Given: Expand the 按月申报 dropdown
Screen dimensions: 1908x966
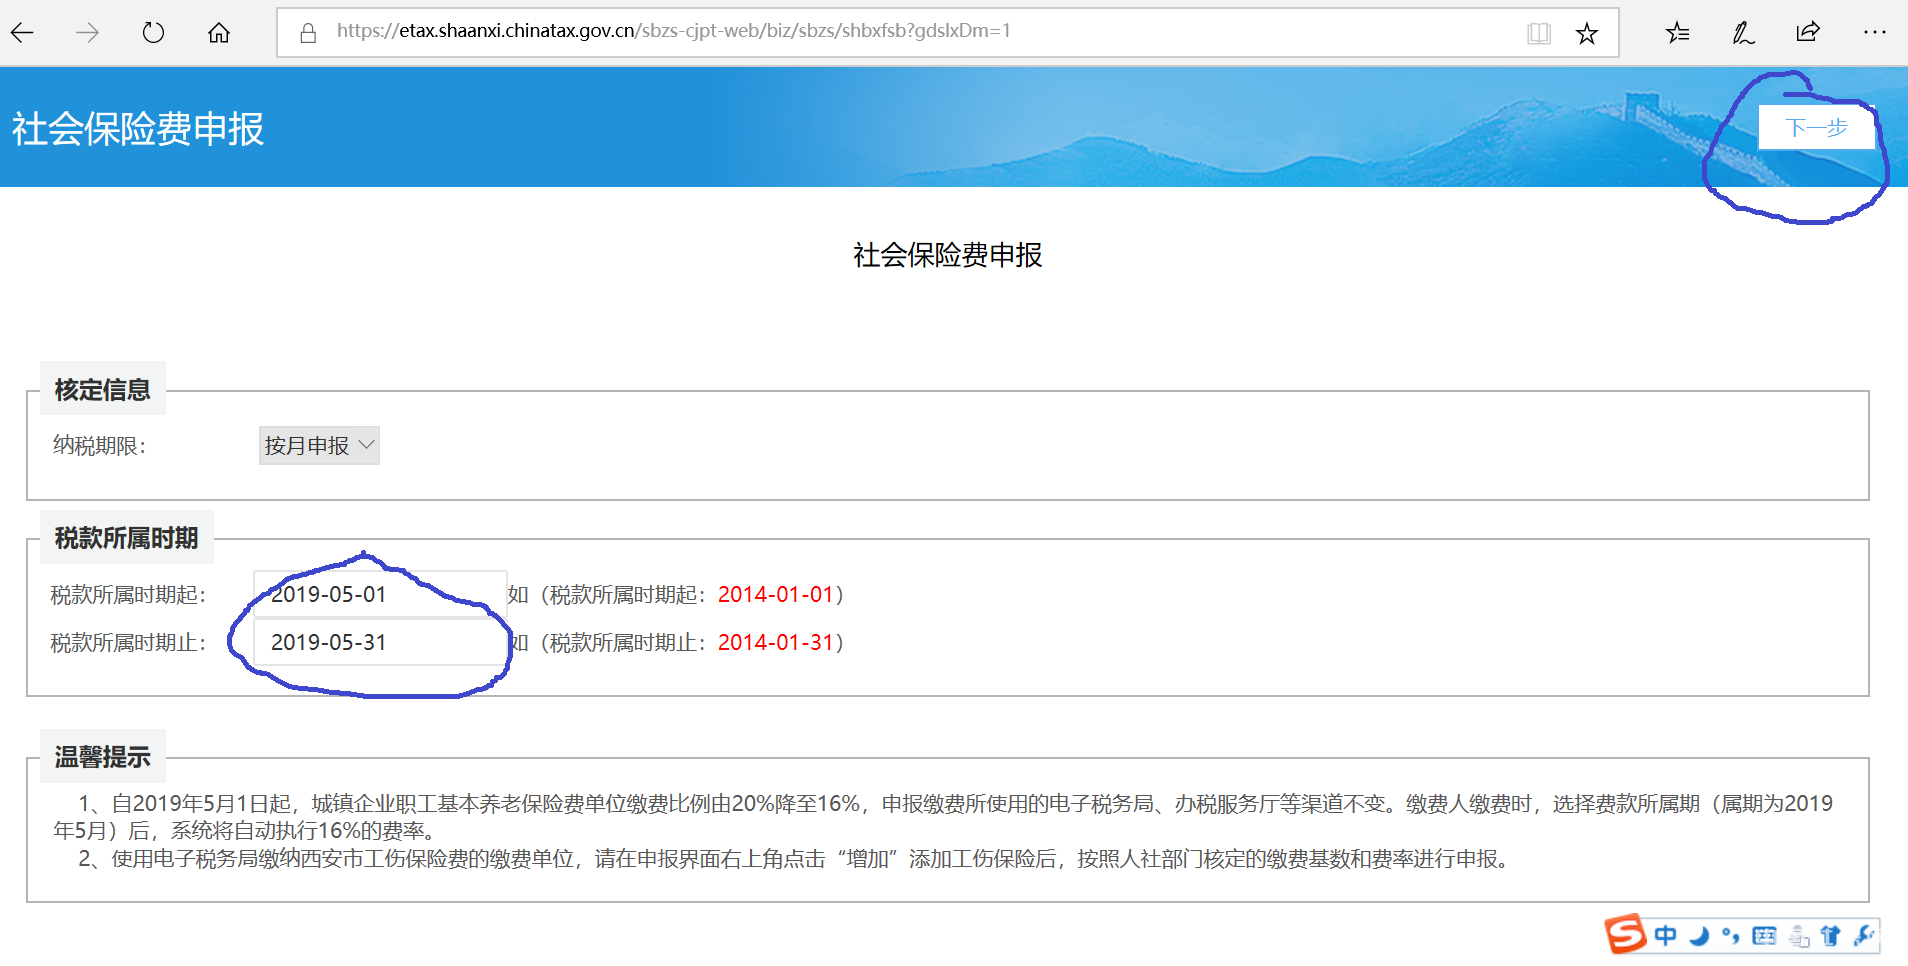Looking at the screenshot, I should pos(319,446).
